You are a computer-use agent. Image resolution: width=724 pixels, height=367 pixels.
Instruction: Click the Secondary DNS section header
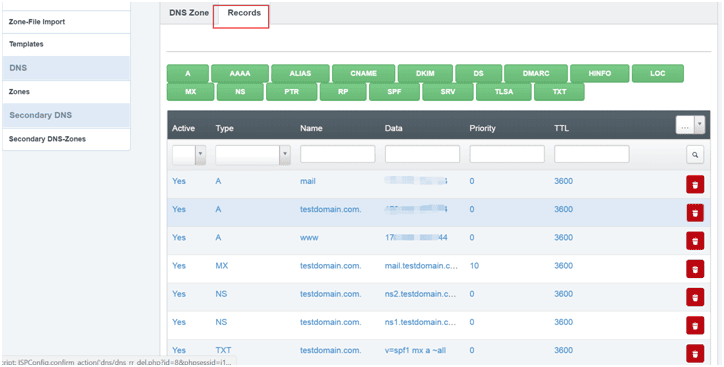point(66,115)
